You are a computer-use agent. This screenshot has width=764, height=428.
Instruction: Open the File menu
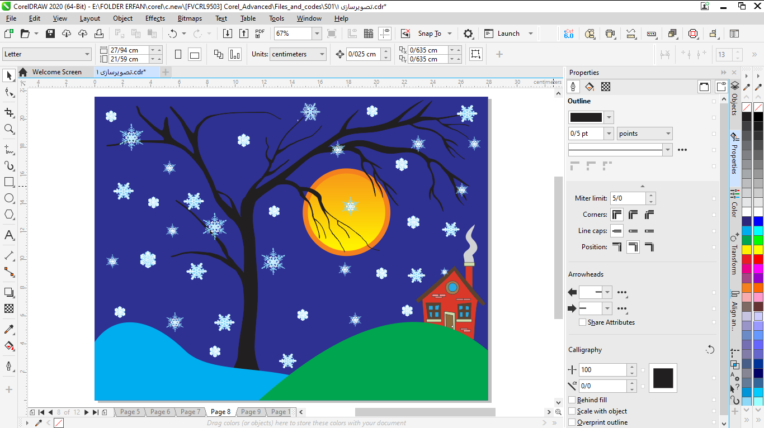11,19
